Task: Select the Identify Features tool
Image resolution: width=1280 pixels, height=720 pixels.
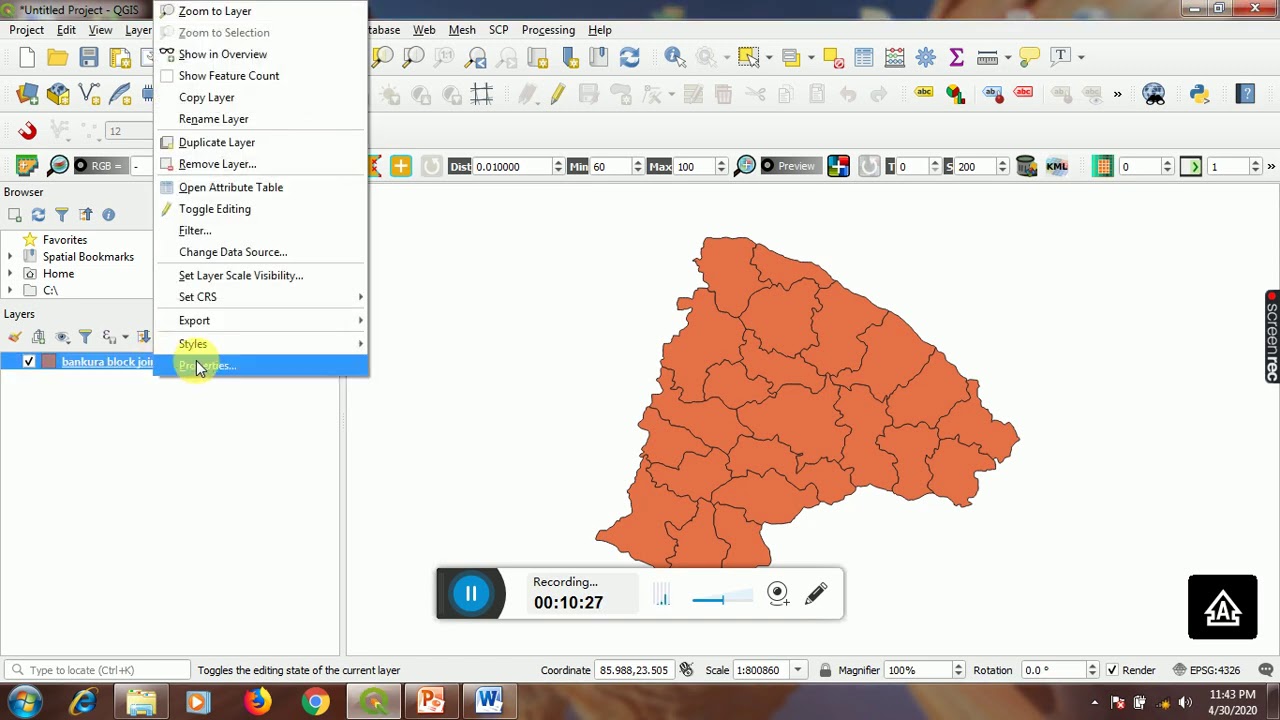Action: click(x=674, y=57)
